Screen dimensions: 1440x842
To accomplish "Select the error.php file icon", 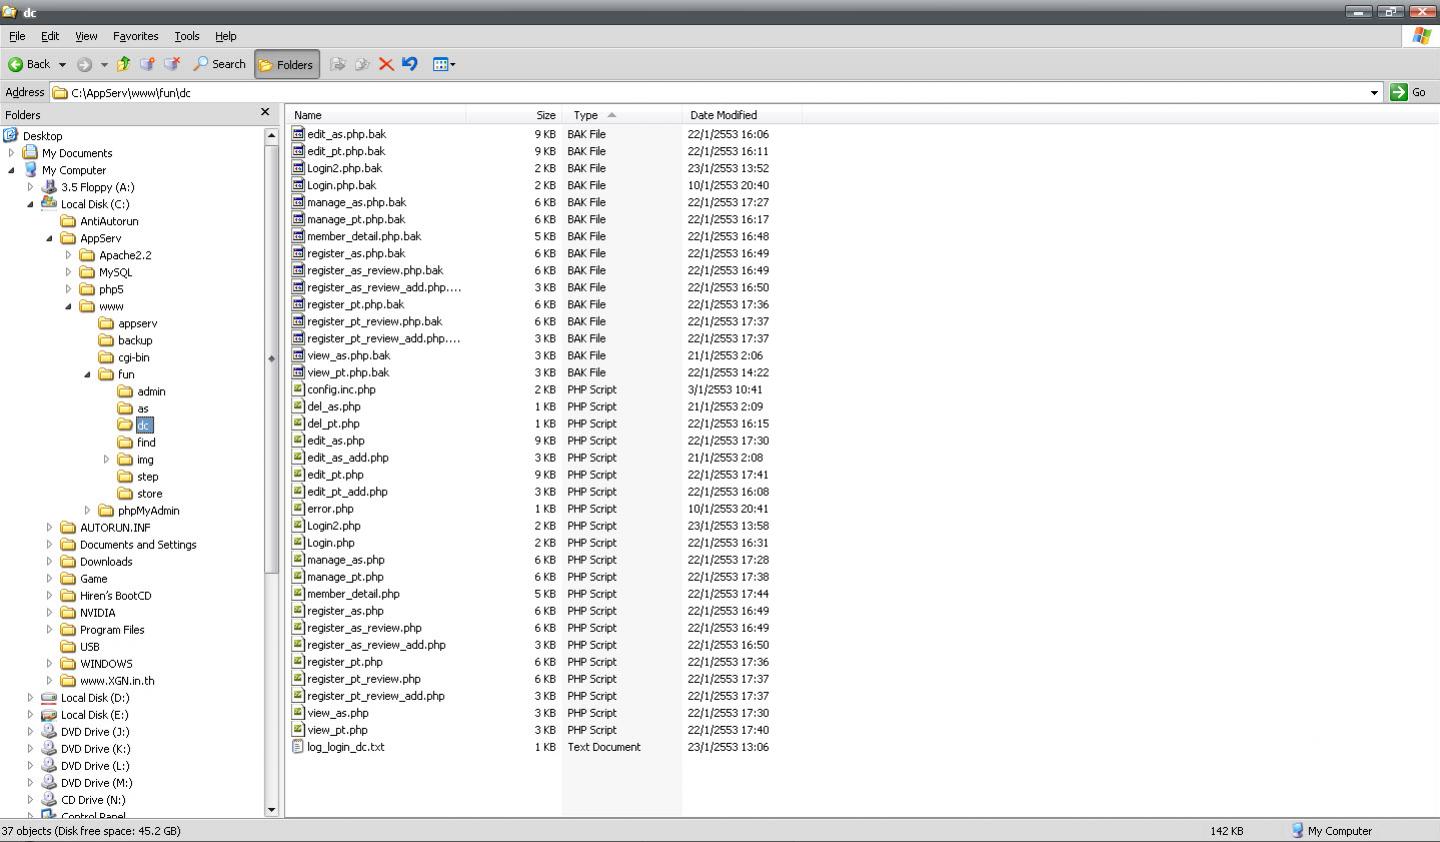I will 298,509.
